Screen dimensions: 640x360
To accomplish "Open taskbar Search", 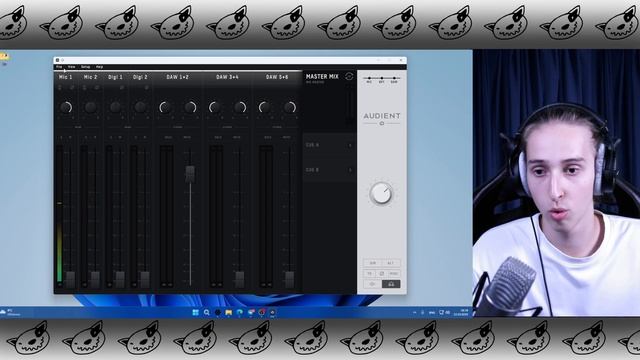I will pyautogui.click(x=207, y=313).
